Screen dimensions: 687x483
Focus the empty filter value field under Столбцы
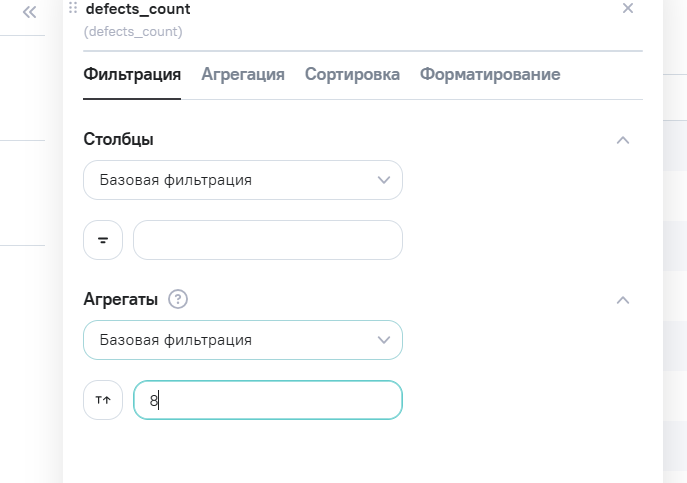(x=268, y=240)
